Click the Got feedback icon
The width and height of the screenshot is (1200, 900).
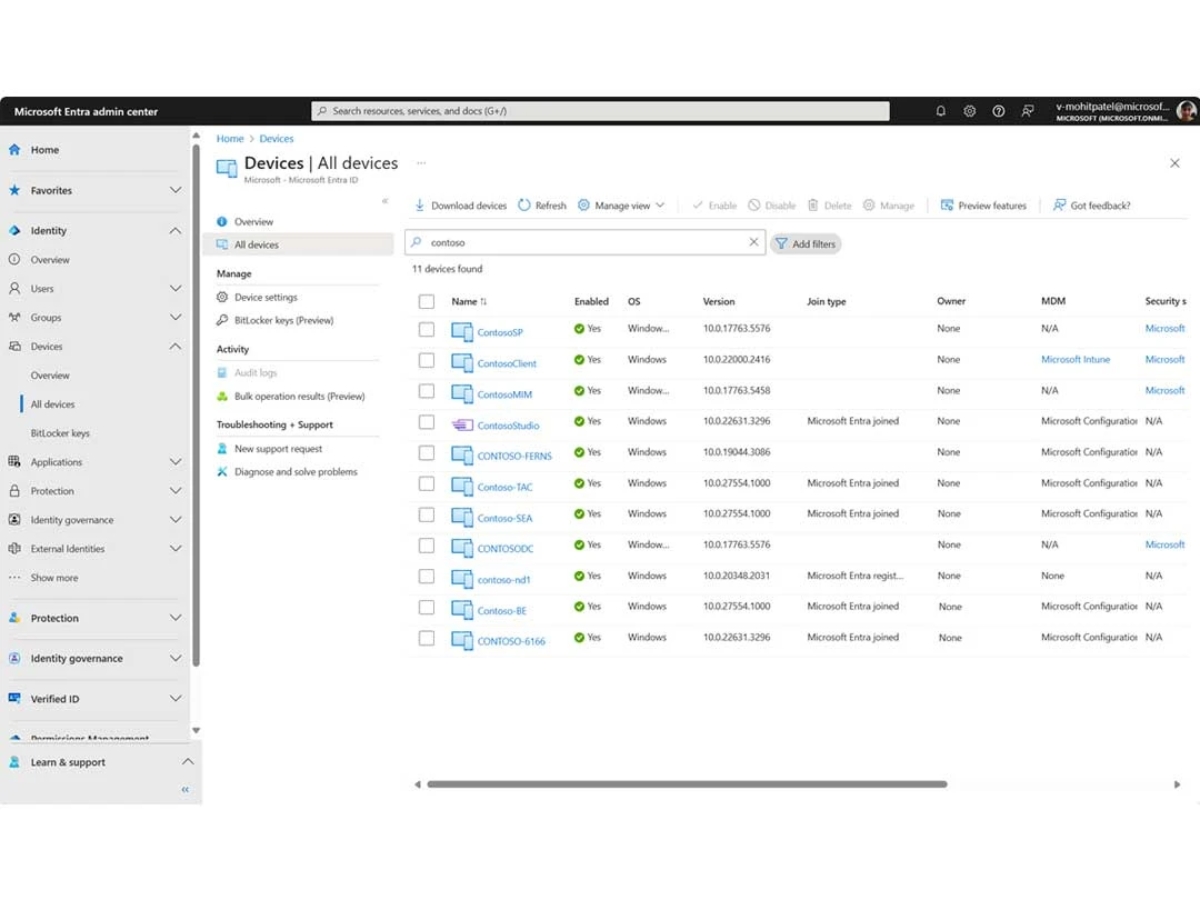point(1059,205)
